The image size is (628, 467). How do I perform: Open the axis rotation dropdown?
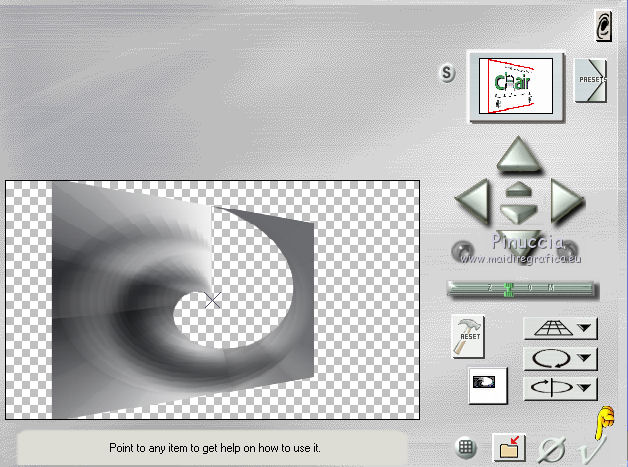click(x=560, y=388)
